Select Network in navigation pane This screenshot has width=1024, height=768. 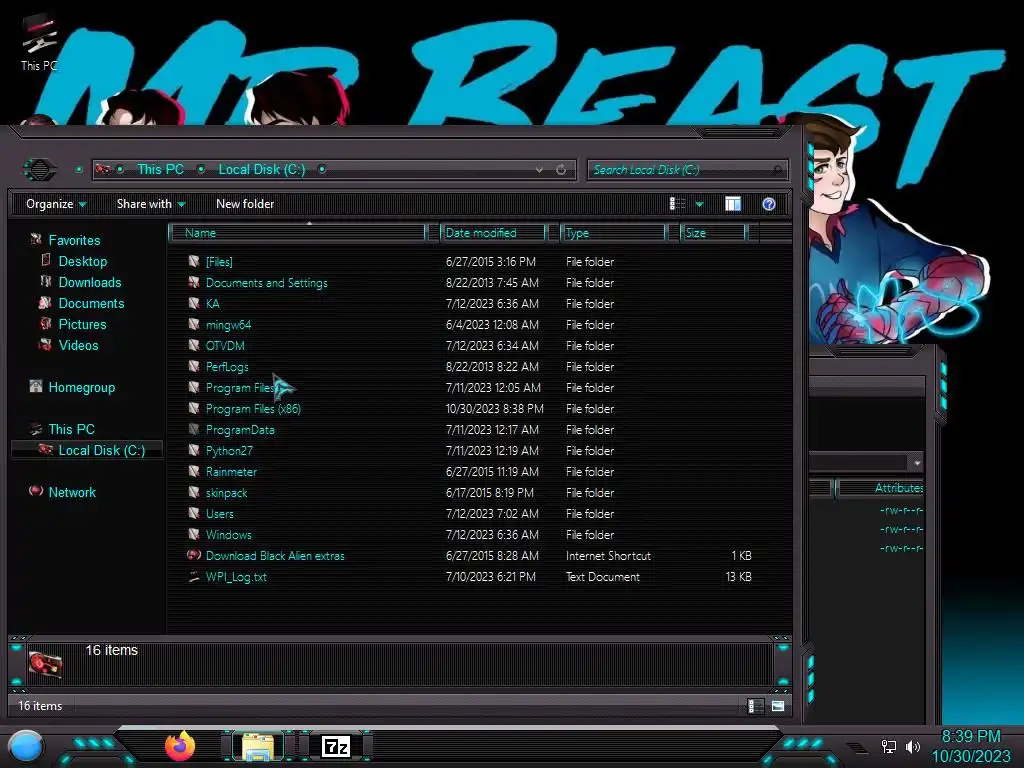click(72, 492)
